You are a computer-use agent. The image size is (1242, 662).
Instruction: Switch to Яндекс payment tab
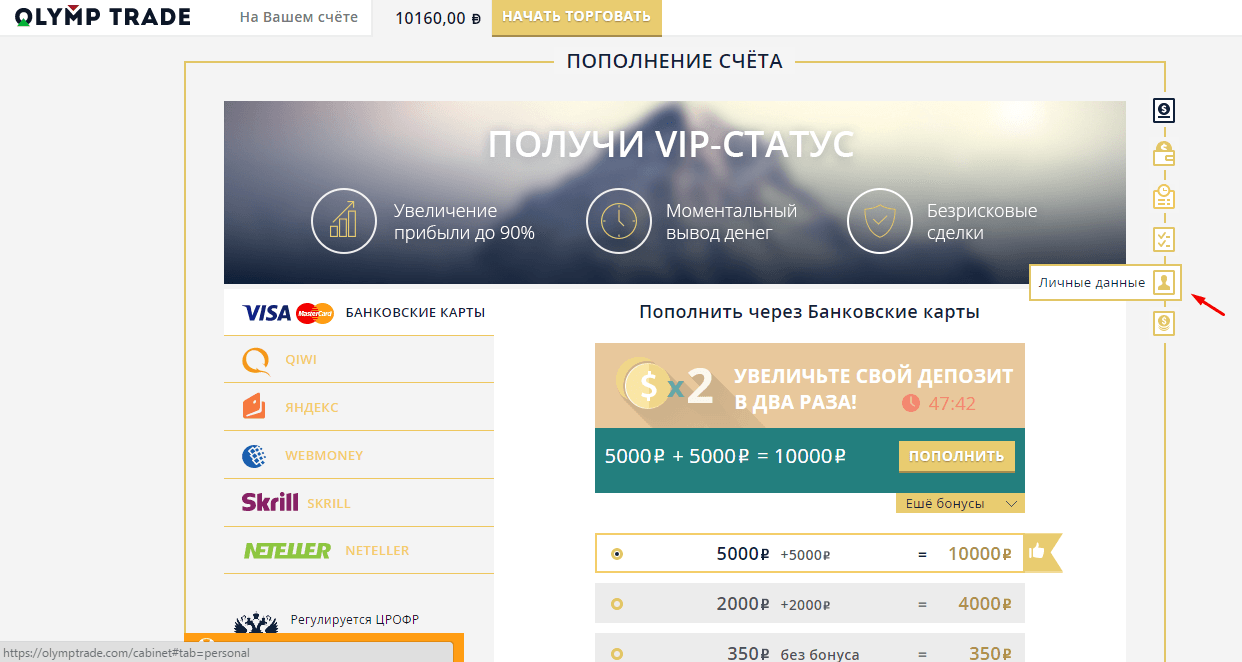pos(359,407)
